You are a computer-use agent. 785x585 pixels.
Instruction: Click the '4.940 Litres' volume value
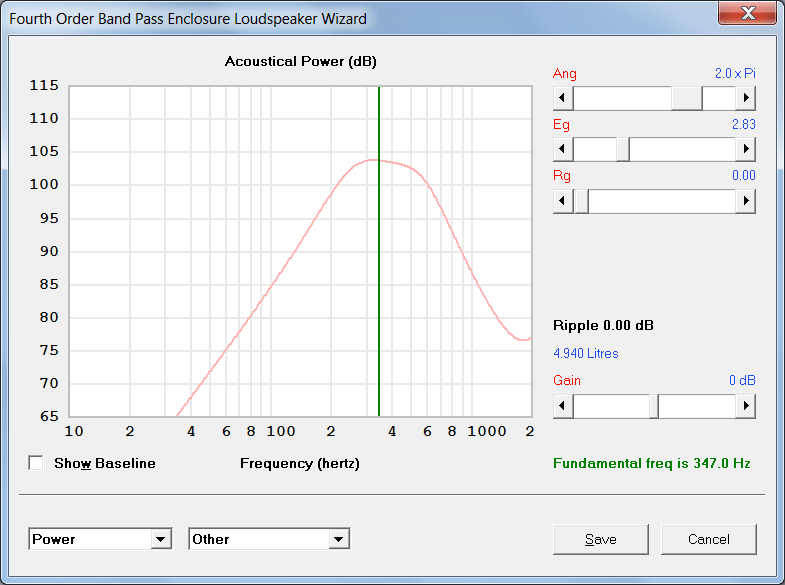click(x=586, y=353)
